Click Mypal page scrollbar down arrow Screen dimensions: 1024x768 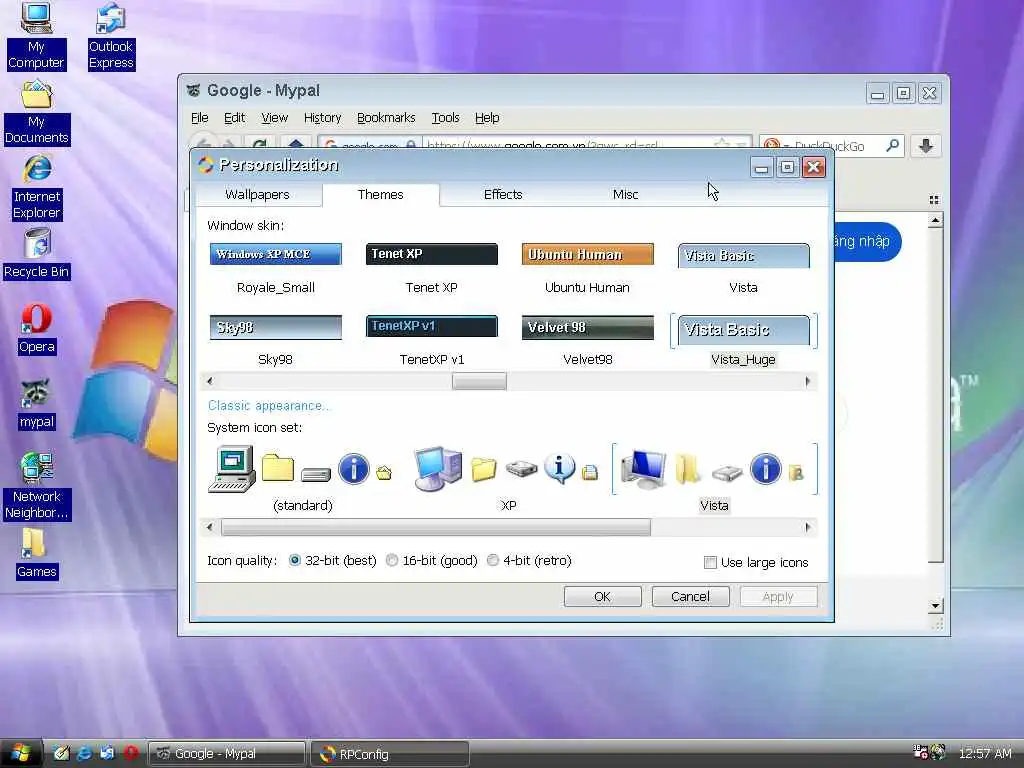pos(935,605)
